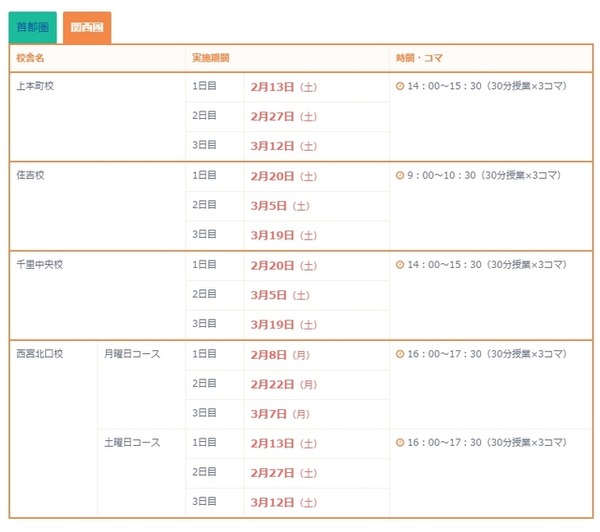Click the 校舎名 column header
The image size is (600, 532).
pos(30,58)
